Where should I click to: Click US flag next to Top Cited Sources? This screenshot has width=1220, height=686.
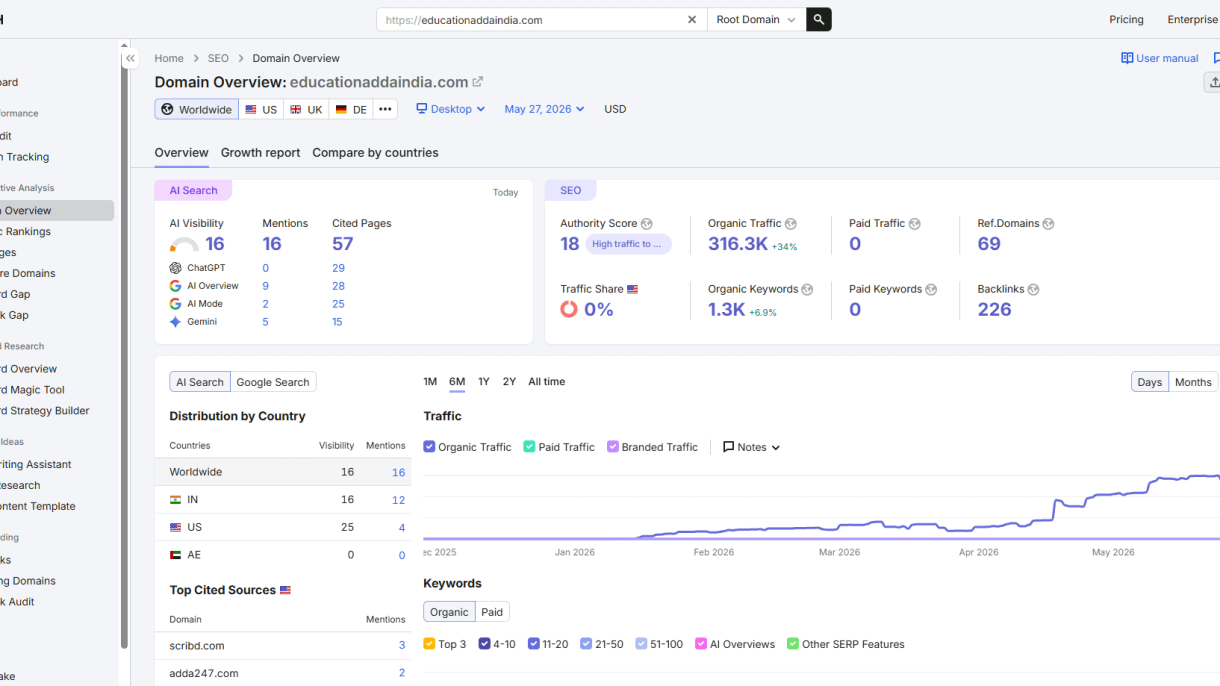[285, 591]
